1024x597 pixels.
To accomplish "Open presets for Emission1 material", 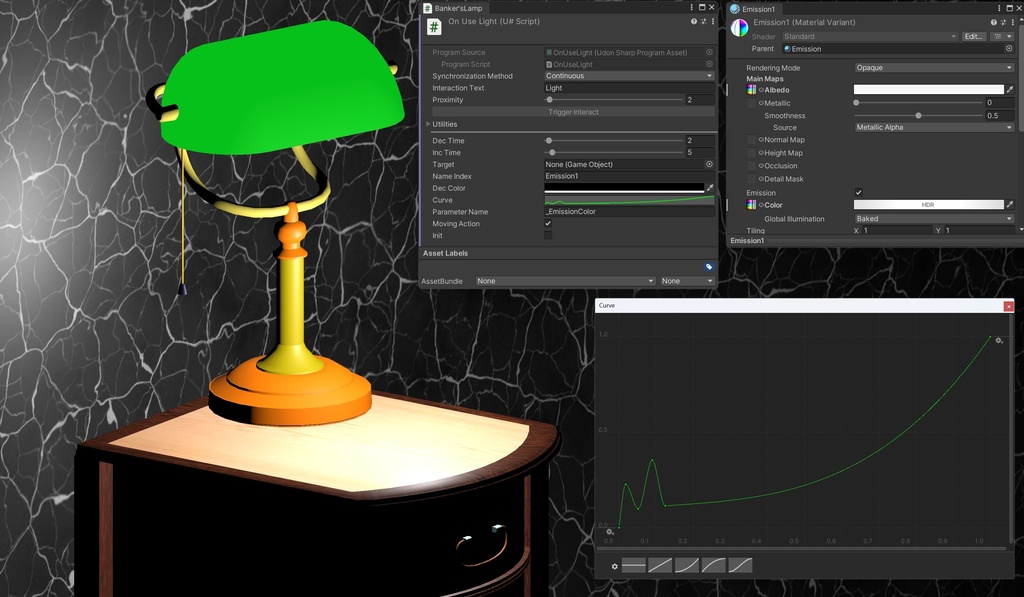I will pos(1003,22).
